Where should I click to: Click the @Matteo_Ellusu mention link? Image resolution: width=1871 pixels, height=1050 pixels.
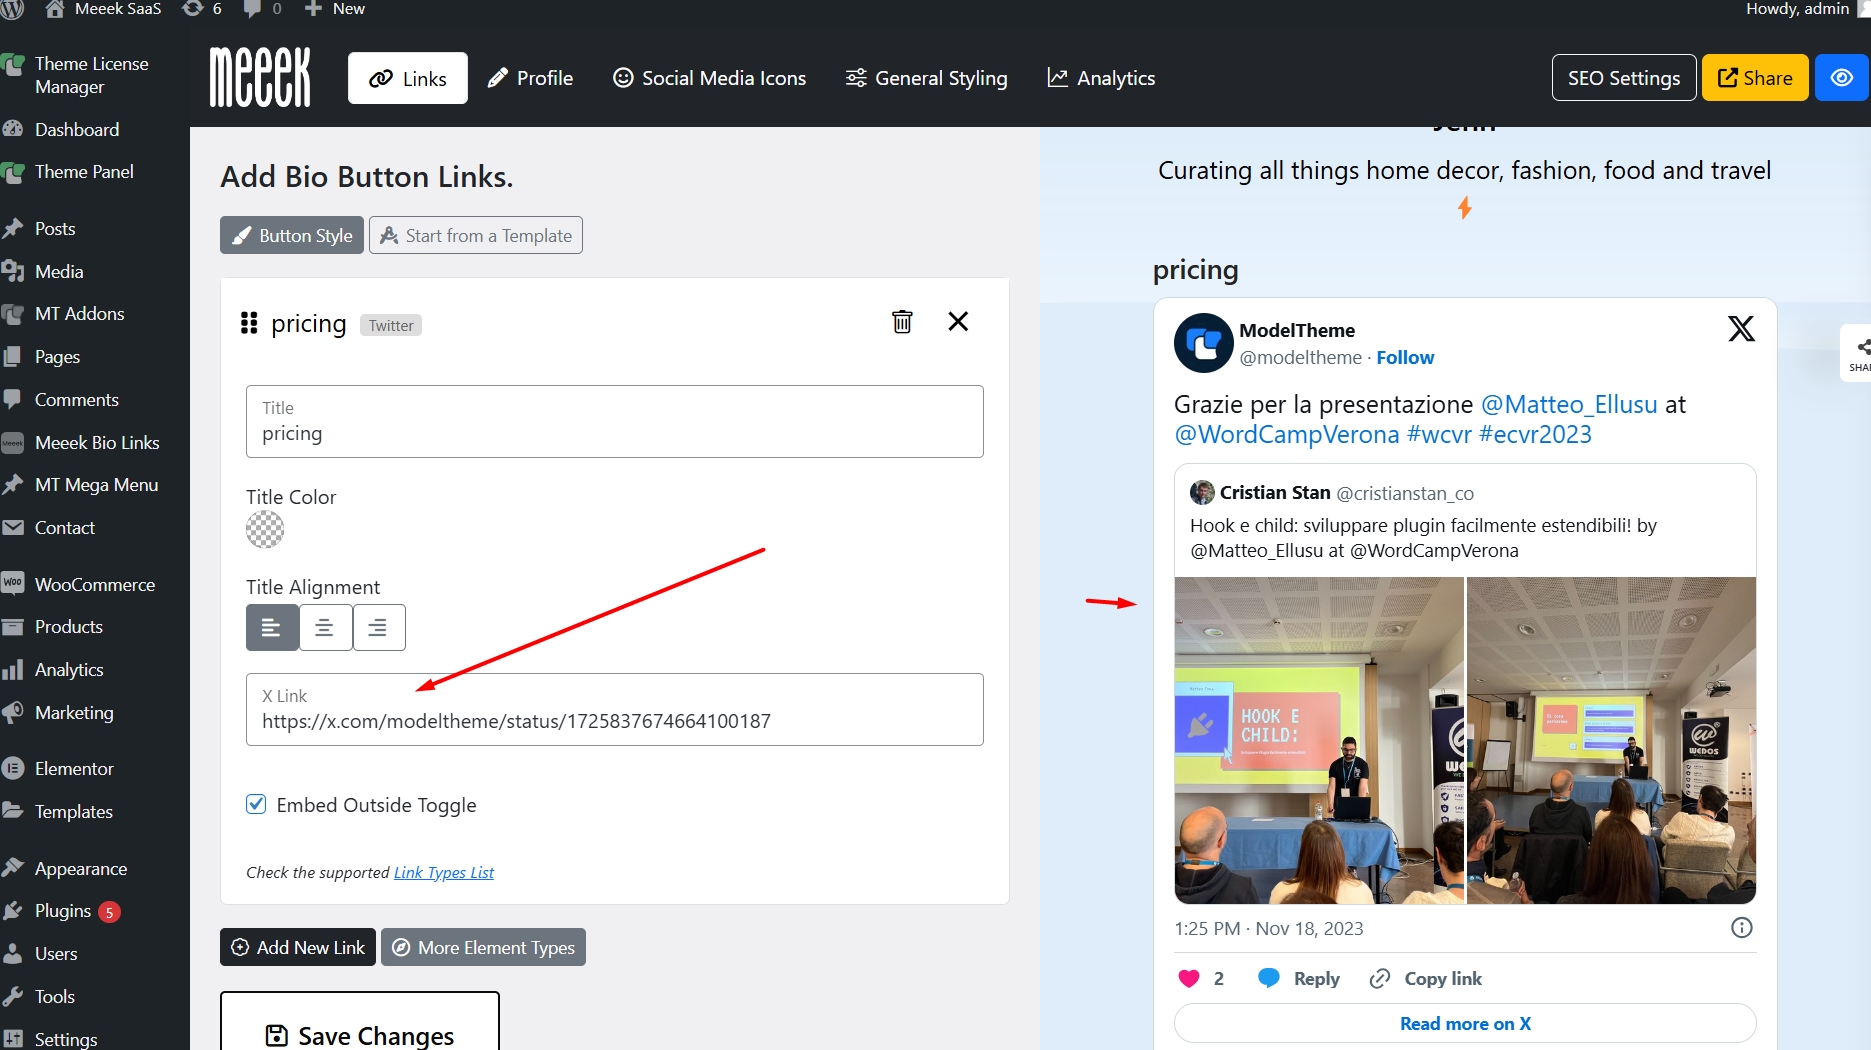1569,404
